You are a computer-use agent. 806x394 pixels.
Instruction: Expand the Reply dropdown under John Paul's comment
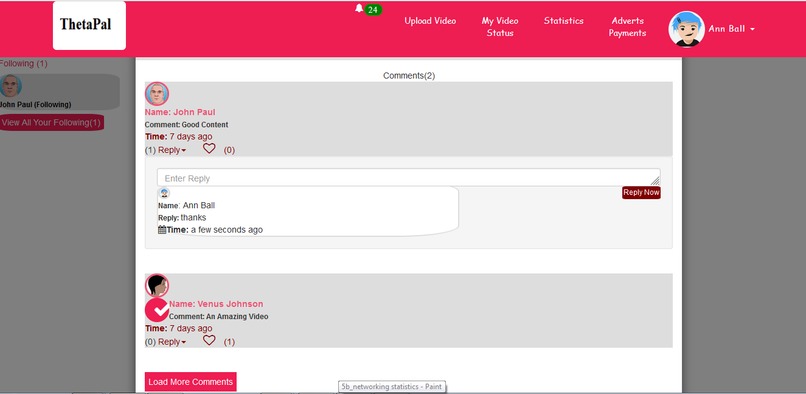point(172,150)
